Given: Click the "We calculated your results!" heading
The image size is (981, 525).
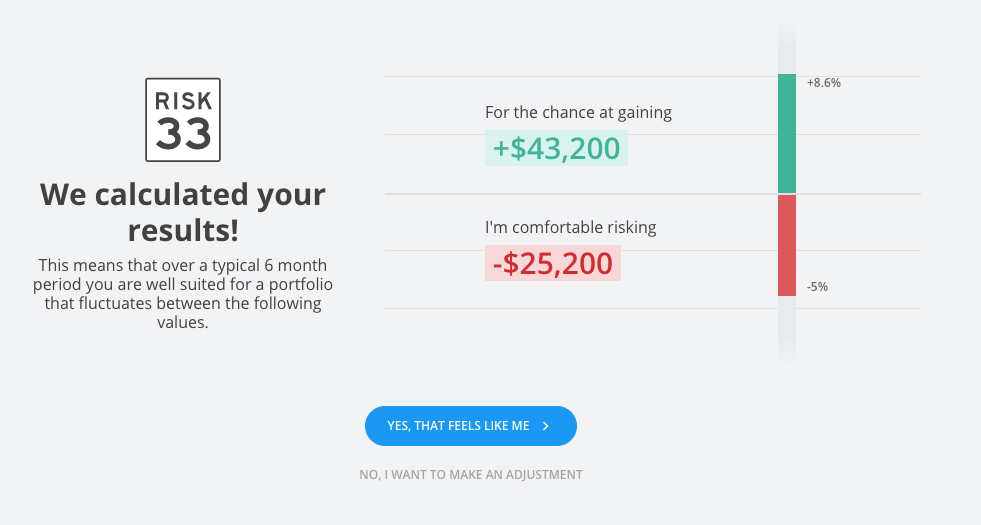Looking at the screenshot, I should 183,211.
